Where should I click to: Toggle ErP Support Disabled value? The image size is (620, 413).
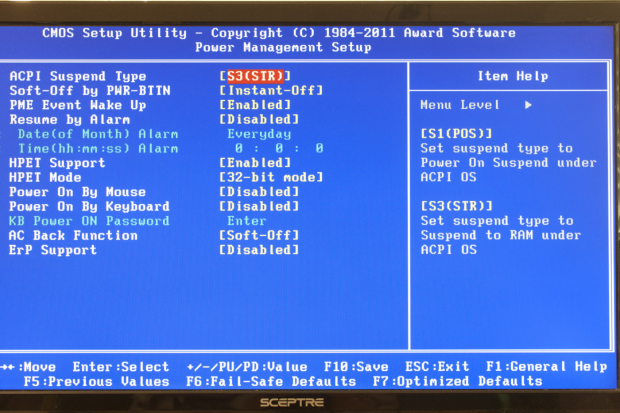(259, 250)
